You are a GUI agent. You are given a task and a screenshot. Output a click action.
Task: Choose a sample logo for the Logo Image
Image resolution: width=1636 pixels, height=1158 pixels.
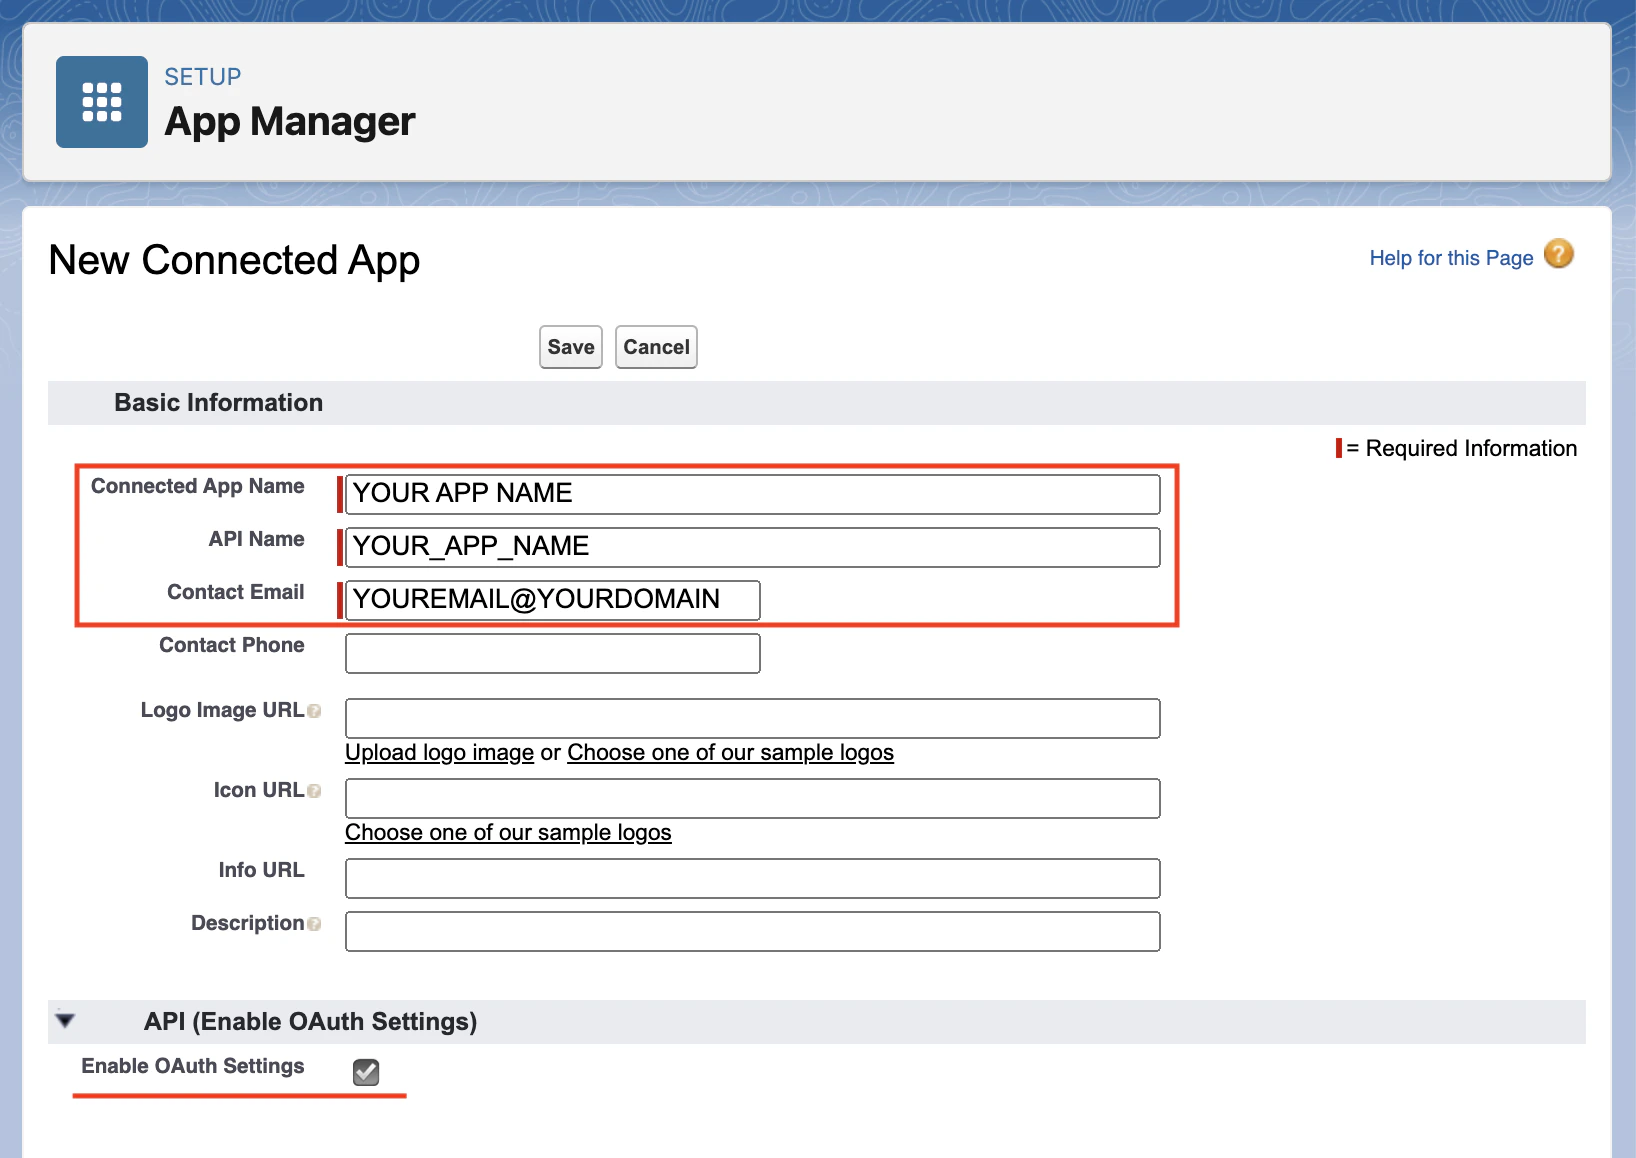[730, 752]
